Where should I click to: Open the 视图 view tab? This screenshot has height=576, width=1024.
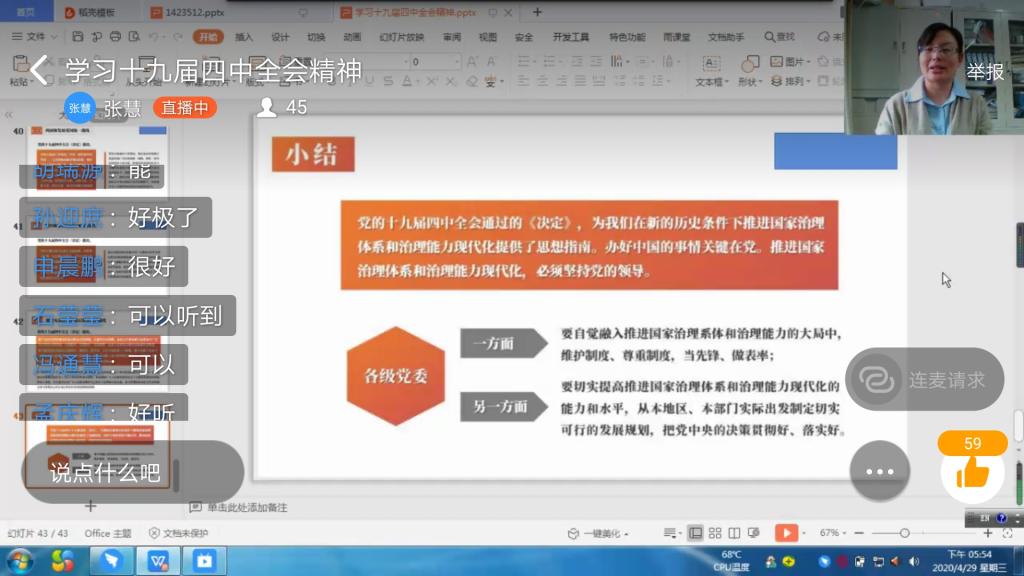point(488,37)
